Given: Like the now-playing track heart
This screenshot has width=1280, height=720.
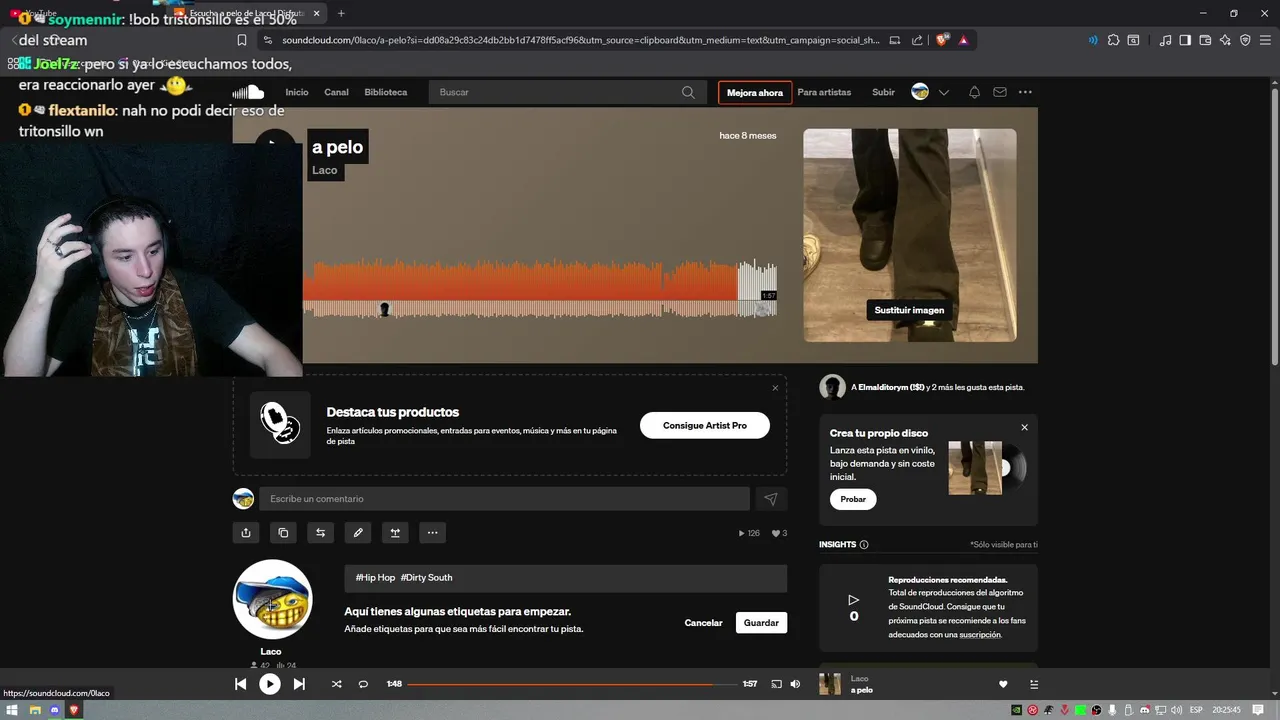Looking at the screenshot, I should coord(1003,684).
